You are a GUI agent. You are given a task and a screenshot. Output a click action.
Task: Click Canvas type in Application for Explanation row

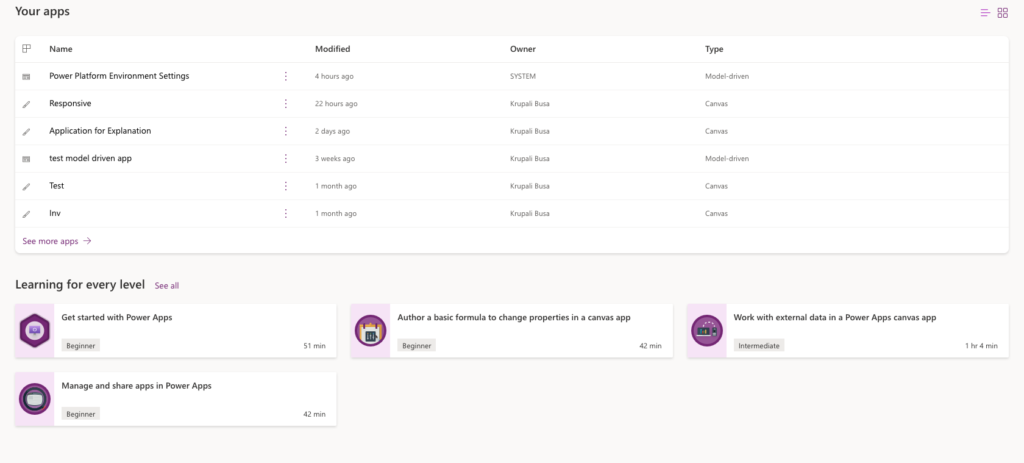pyautogui.click(x=716, y=131)
